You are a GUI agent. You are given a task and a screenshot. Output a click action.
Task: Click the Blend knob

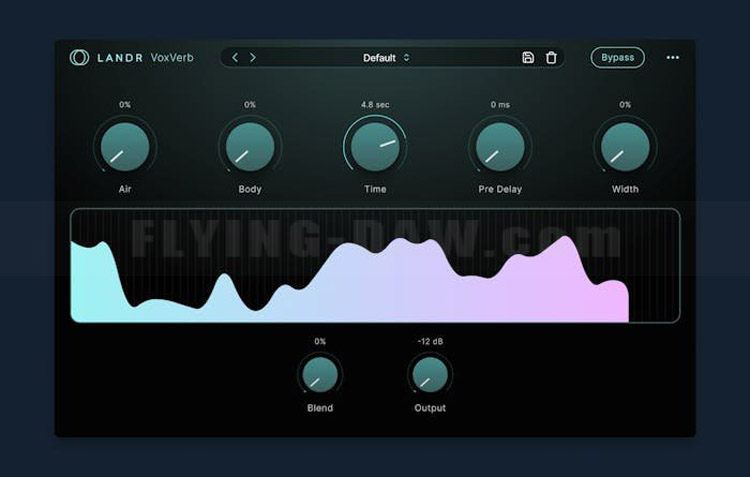[x=320, y=375]
